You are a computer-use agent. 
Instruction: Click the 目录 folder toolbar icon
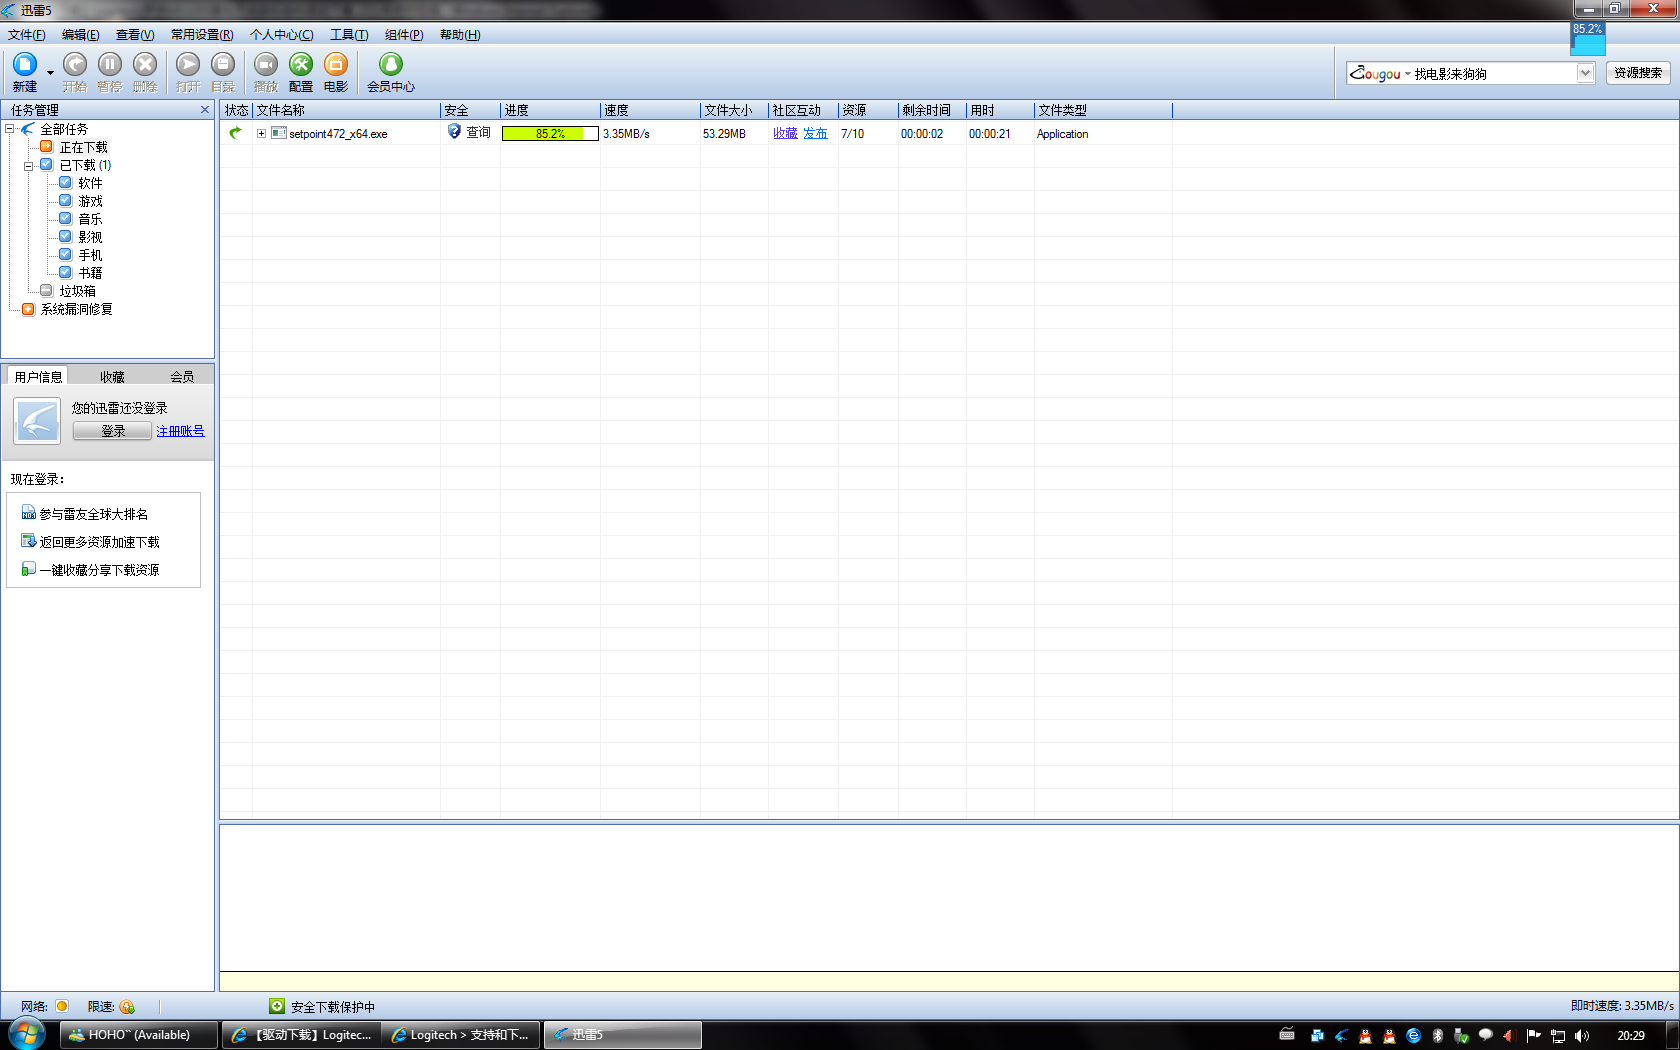pos(223,65)
